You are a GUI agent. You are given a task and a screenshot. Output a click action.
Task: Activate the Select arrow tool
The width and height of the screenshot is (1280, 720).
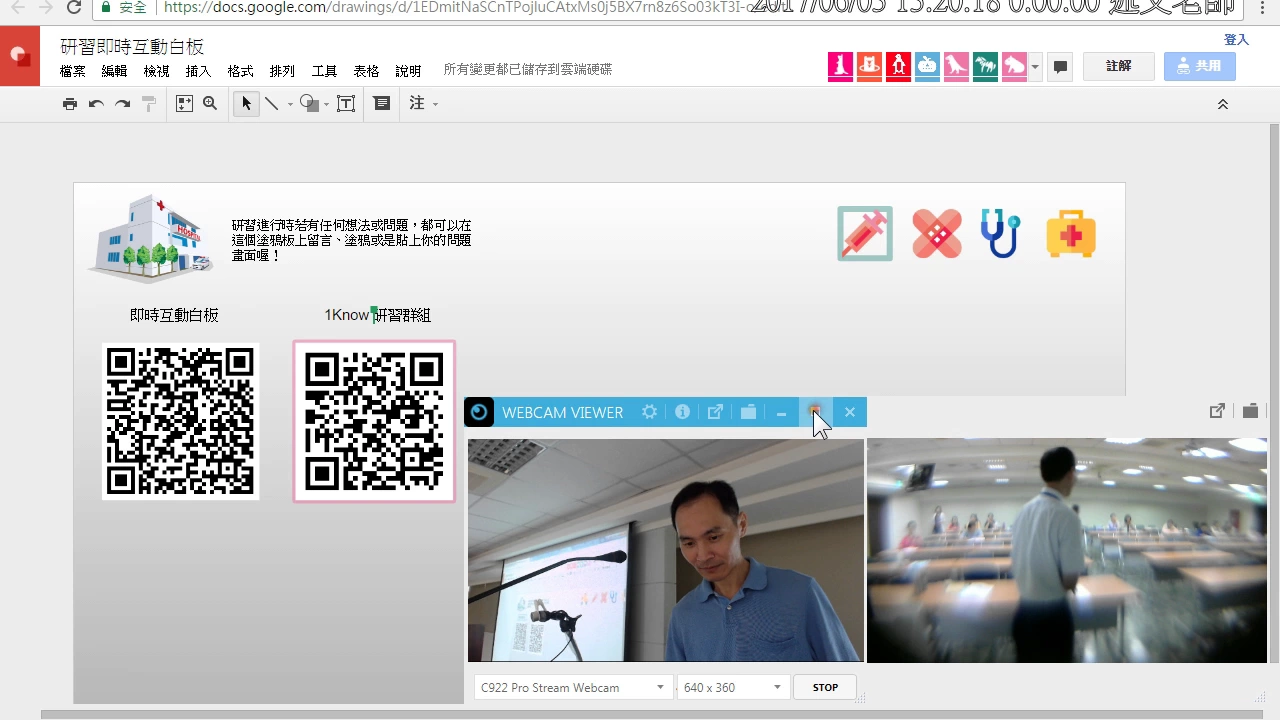click(246, 104)
